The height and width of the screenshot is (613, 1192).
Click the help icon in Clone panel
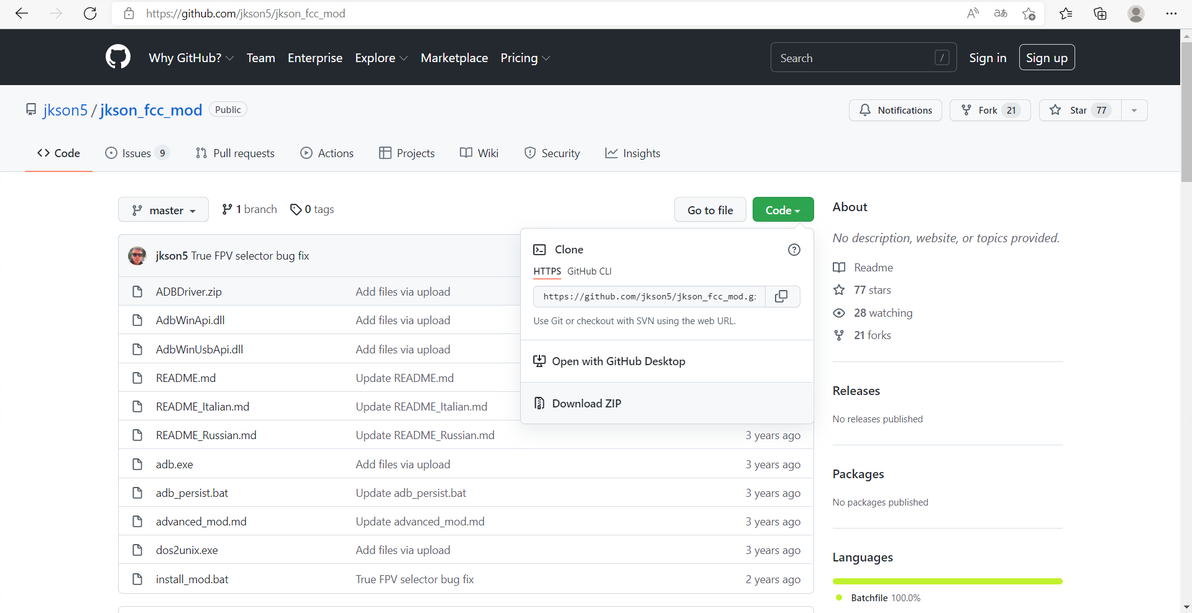794,250
